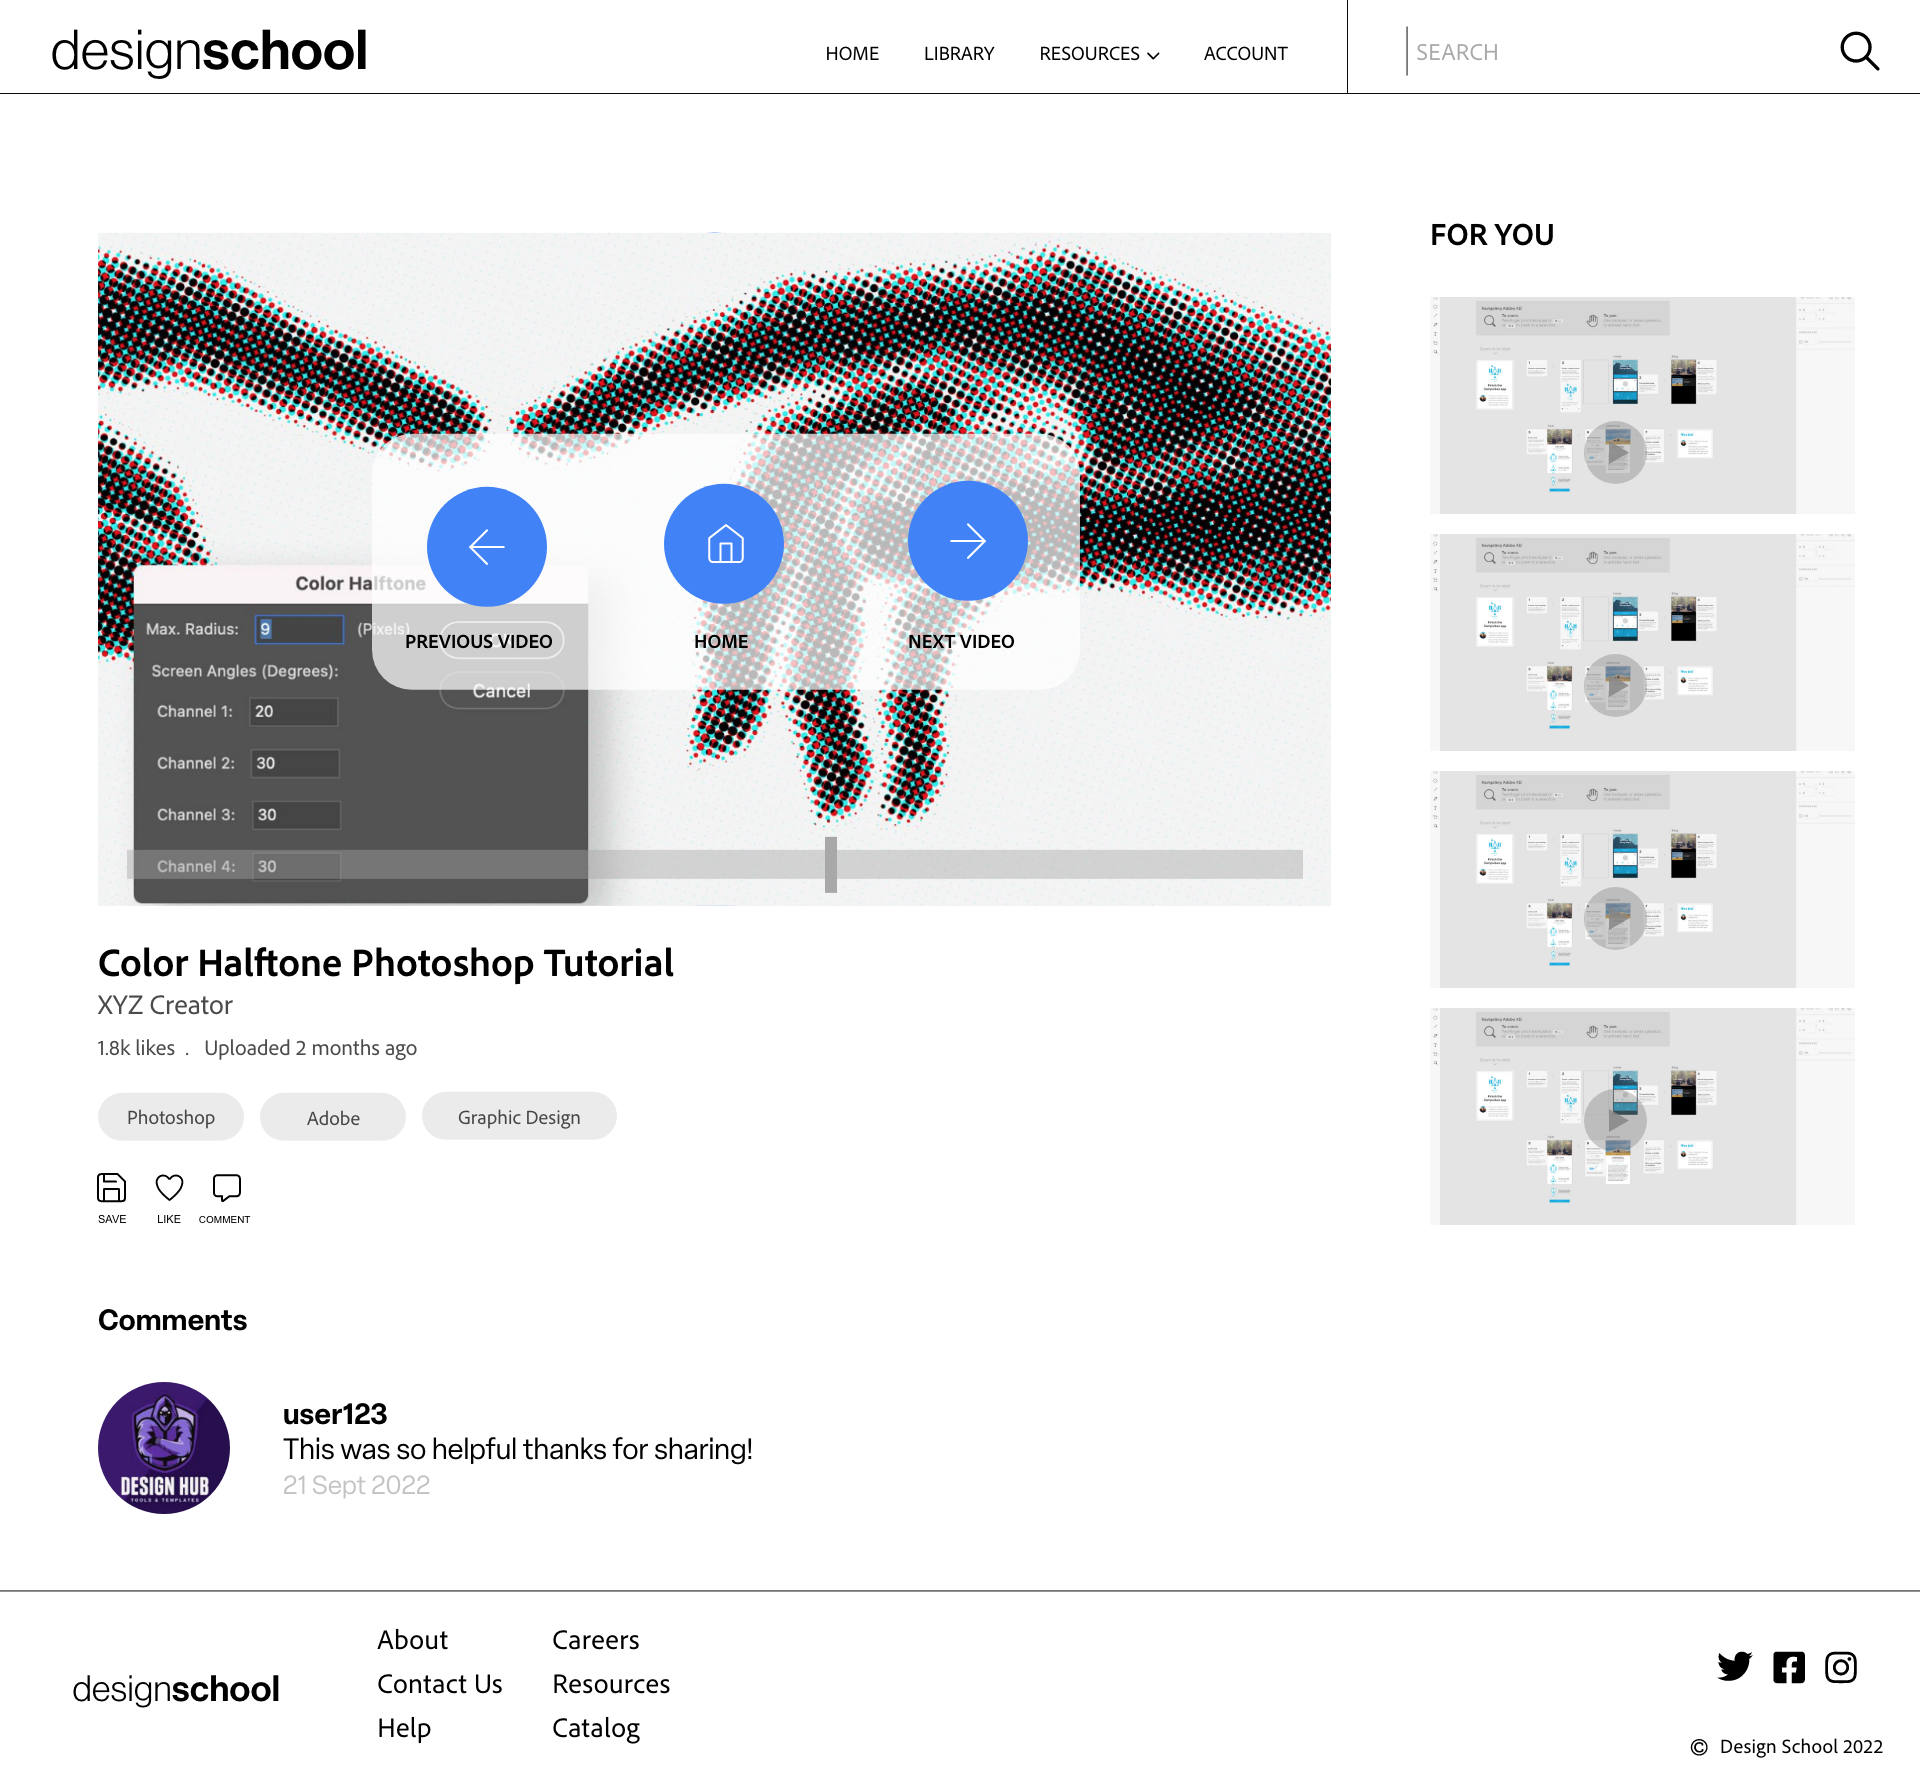Screen dimensions: 1920x1771
Task: Go to previous video arrow button
Action: (x=487, y=546)
